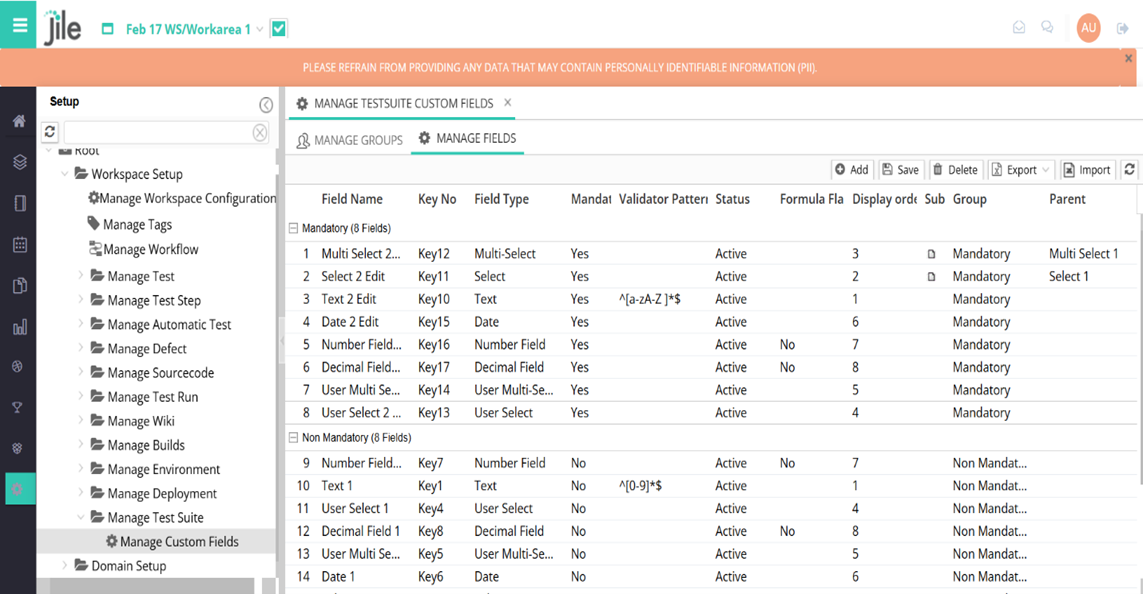The image size is (1143, 594).
Task: Open the AU user avatar
Action: (1088, 28)
